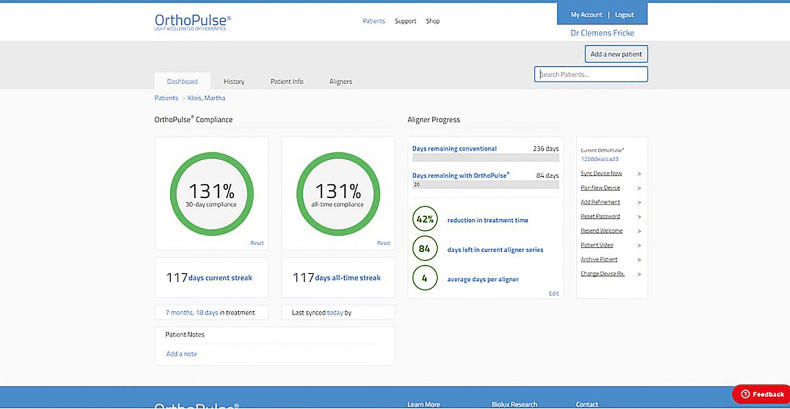This screenshot has height=409, width=790.
Task: Open the Patient Video link
Action: tap(597, 245)
